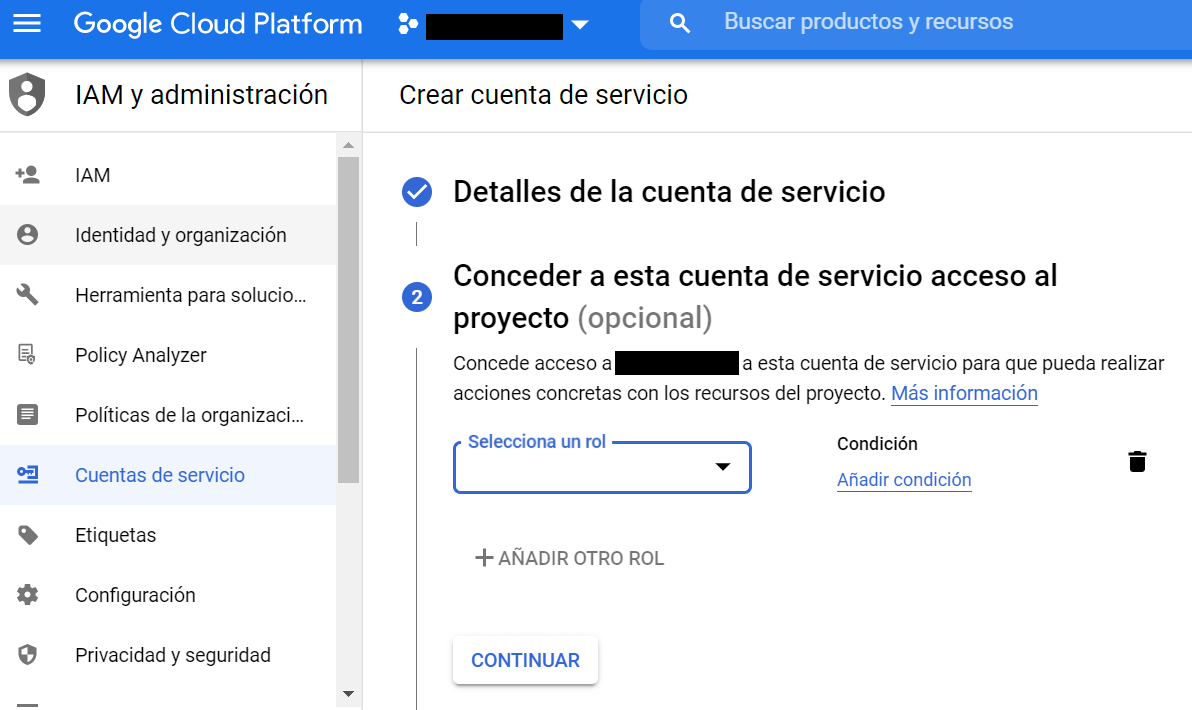Viewport: 1192px width, 710px height.
Task: Go to Identidad y organización
Action: (x=168, y=235)
